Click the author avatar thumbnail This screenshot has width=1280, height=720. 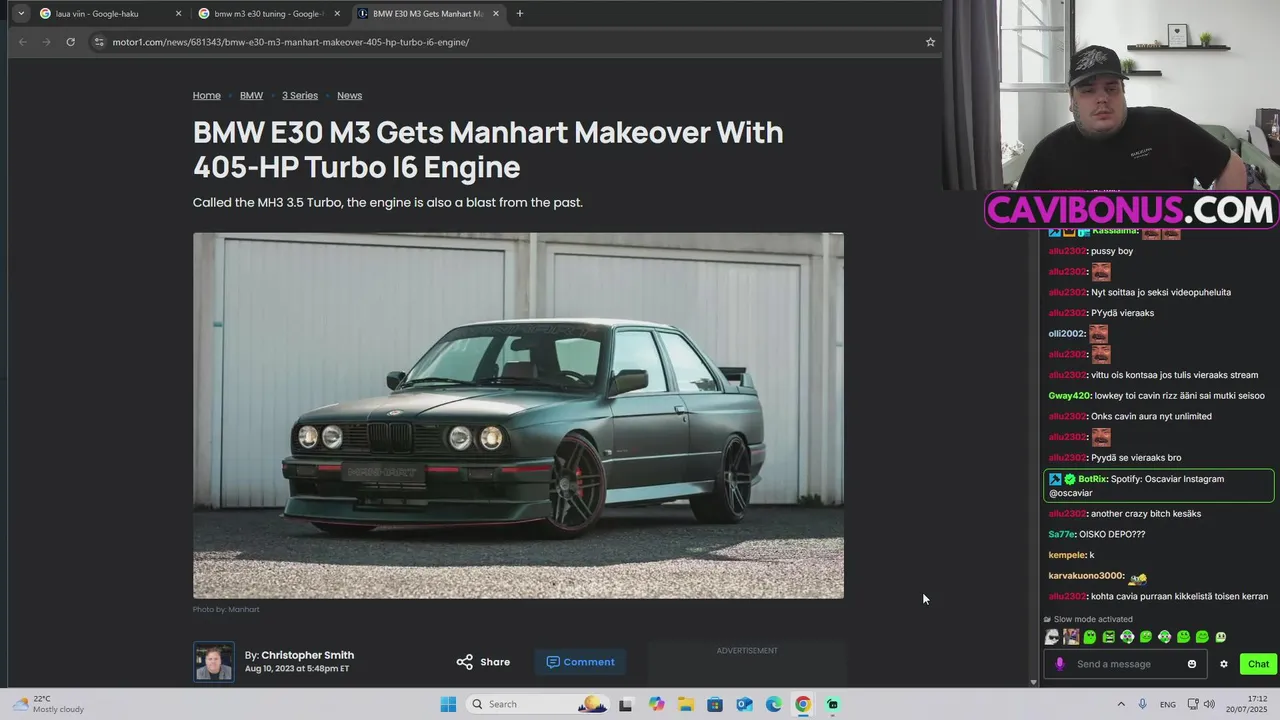[x=214, y=662]
